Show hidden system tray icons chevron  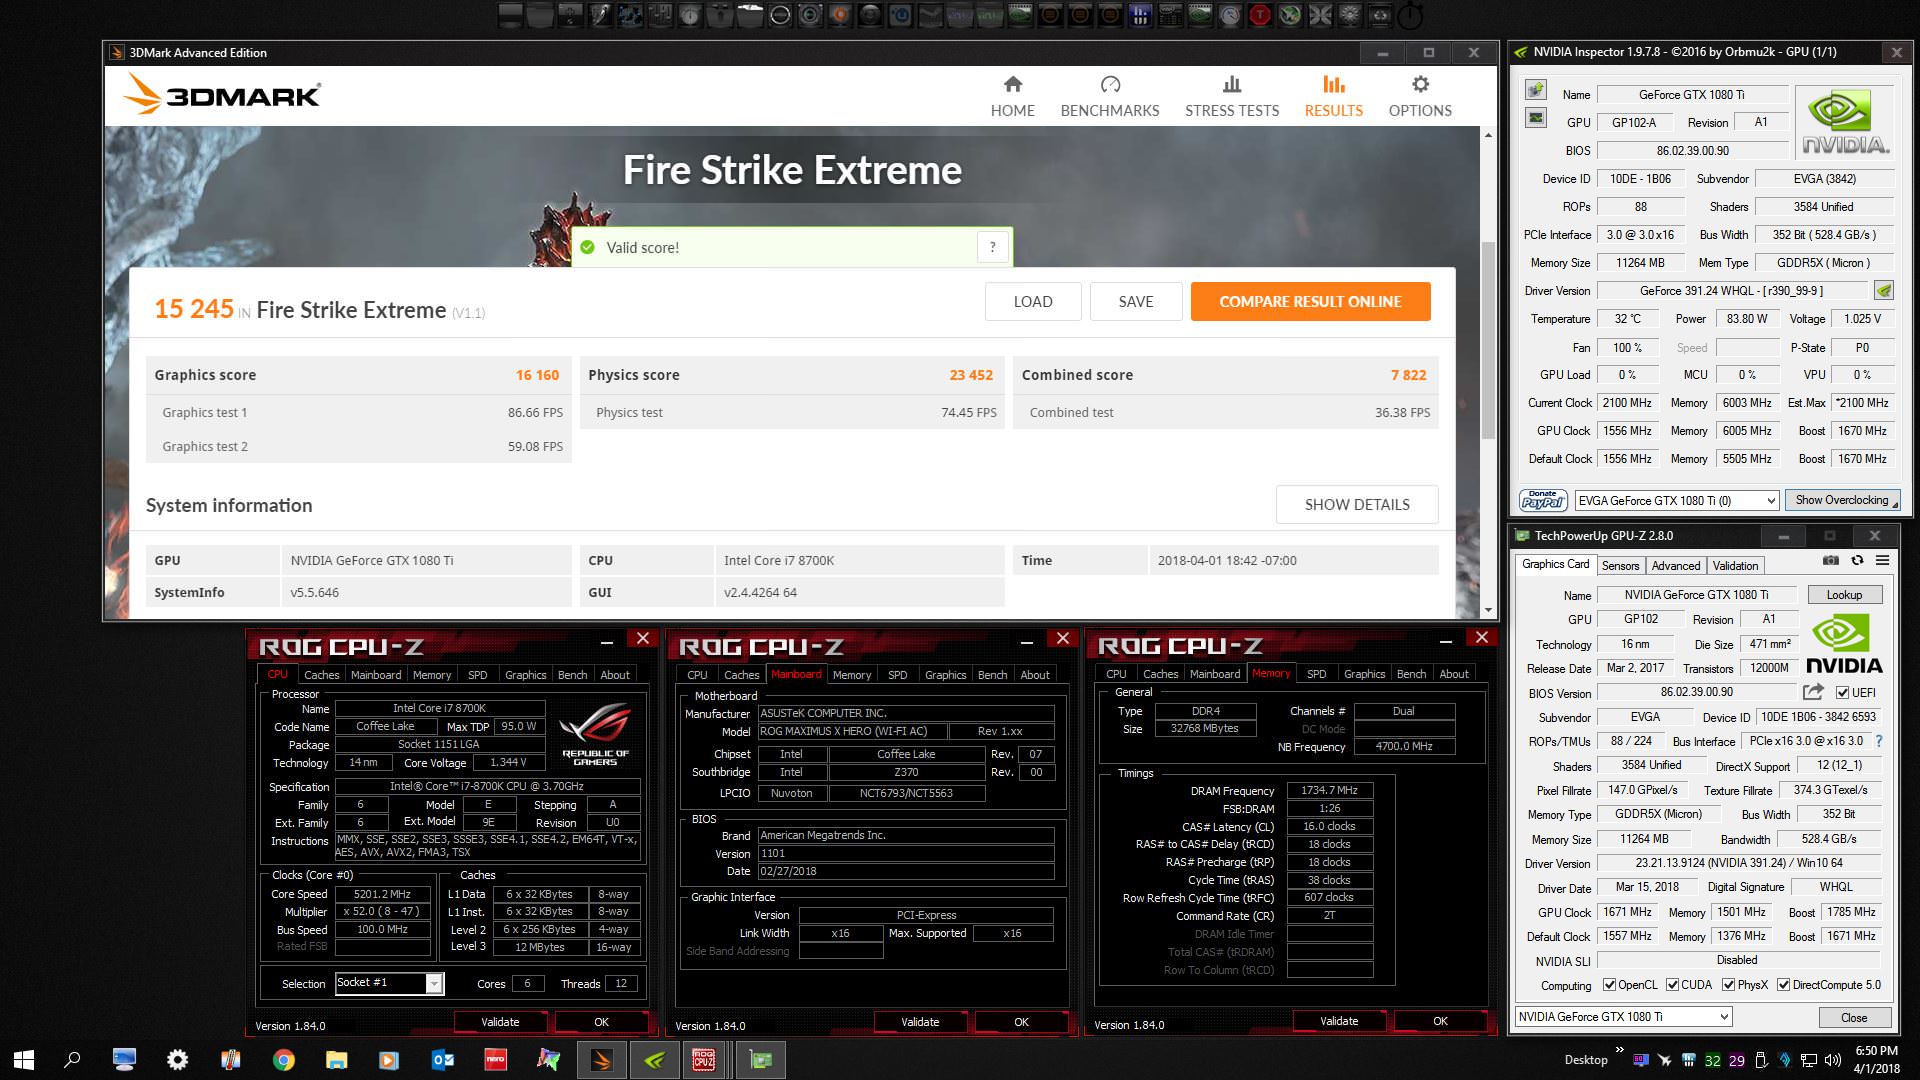coord(1618,1052)
